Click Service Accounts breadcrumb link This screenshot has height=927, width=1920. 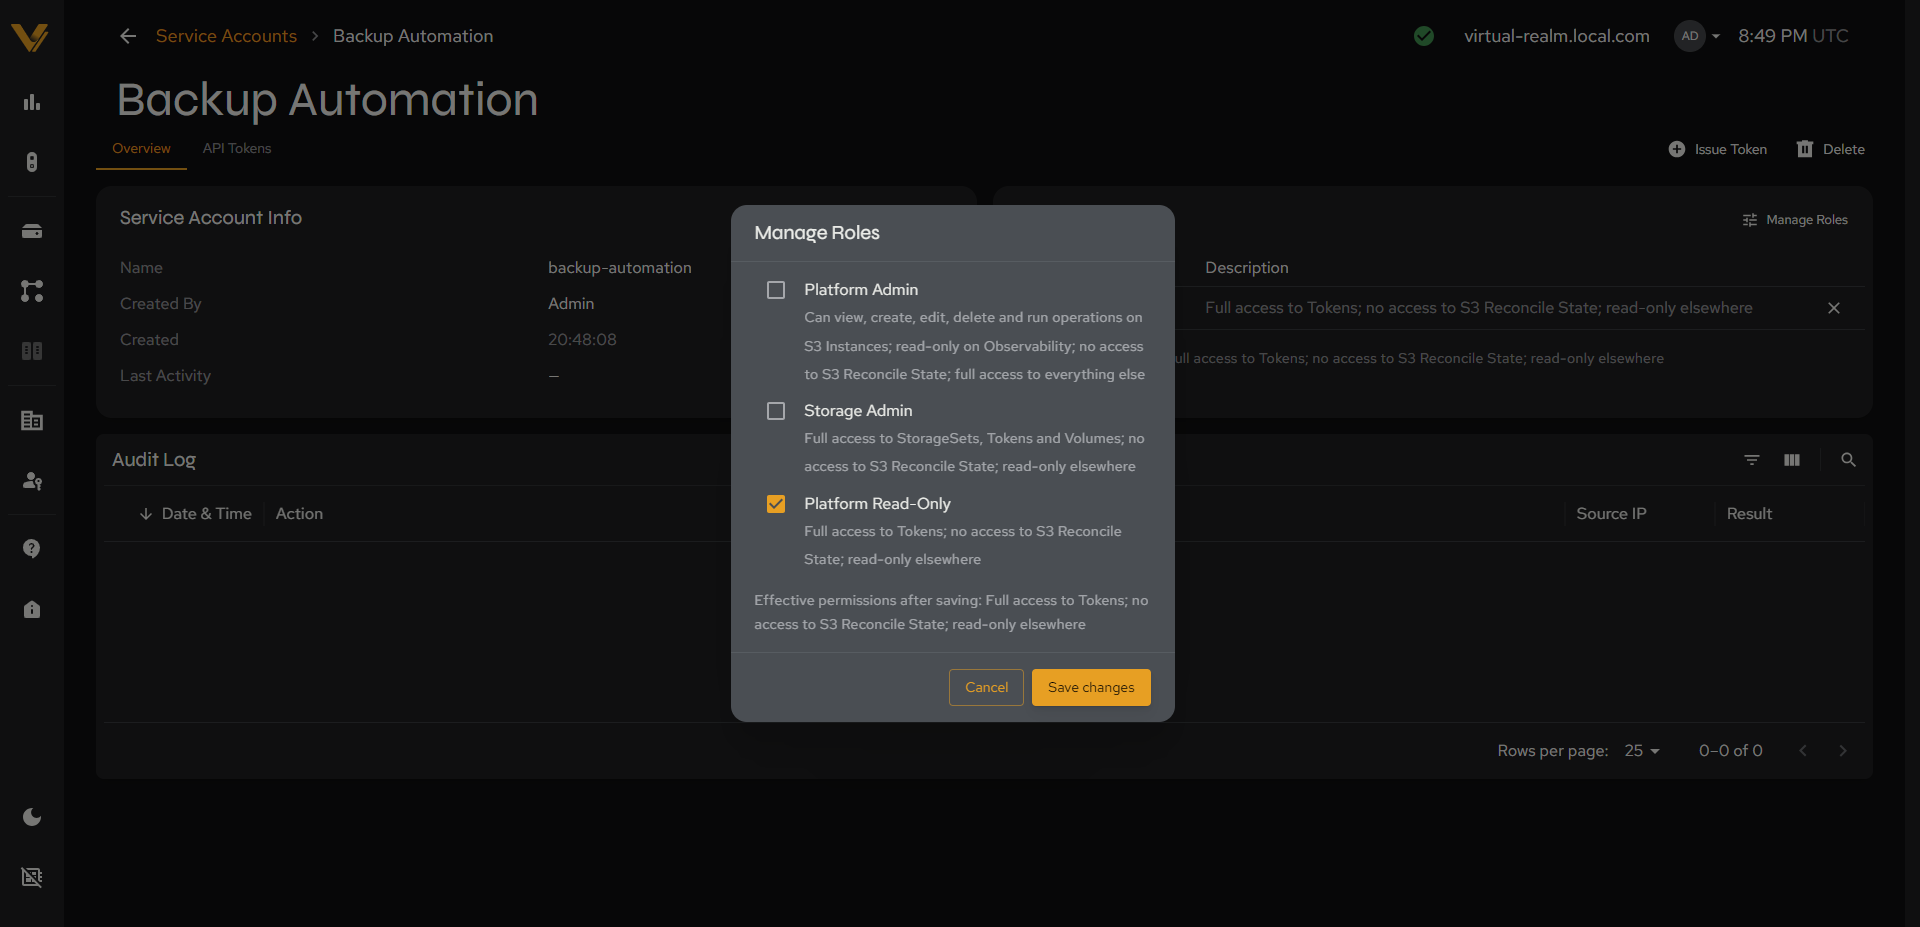pyautogui.click(x=226, y=36)
